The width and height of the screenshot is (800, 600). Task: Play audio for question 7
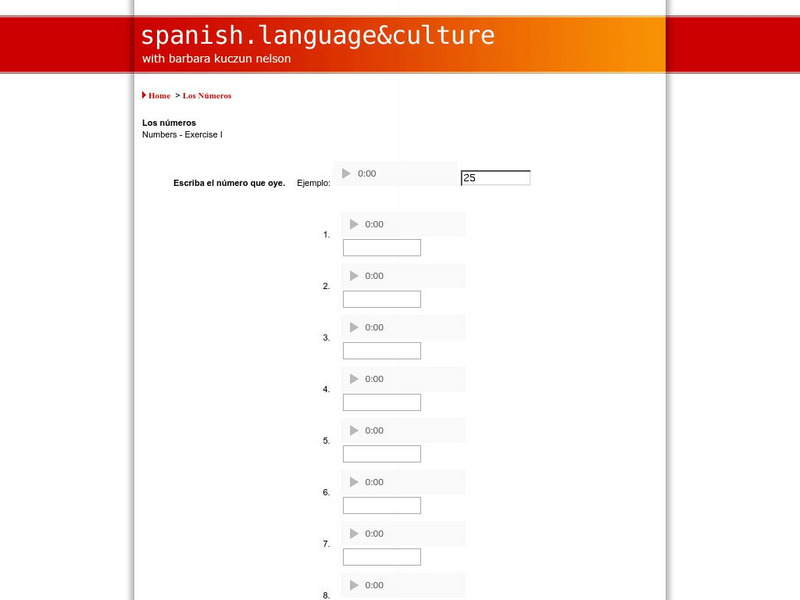(x=354, y=534)
